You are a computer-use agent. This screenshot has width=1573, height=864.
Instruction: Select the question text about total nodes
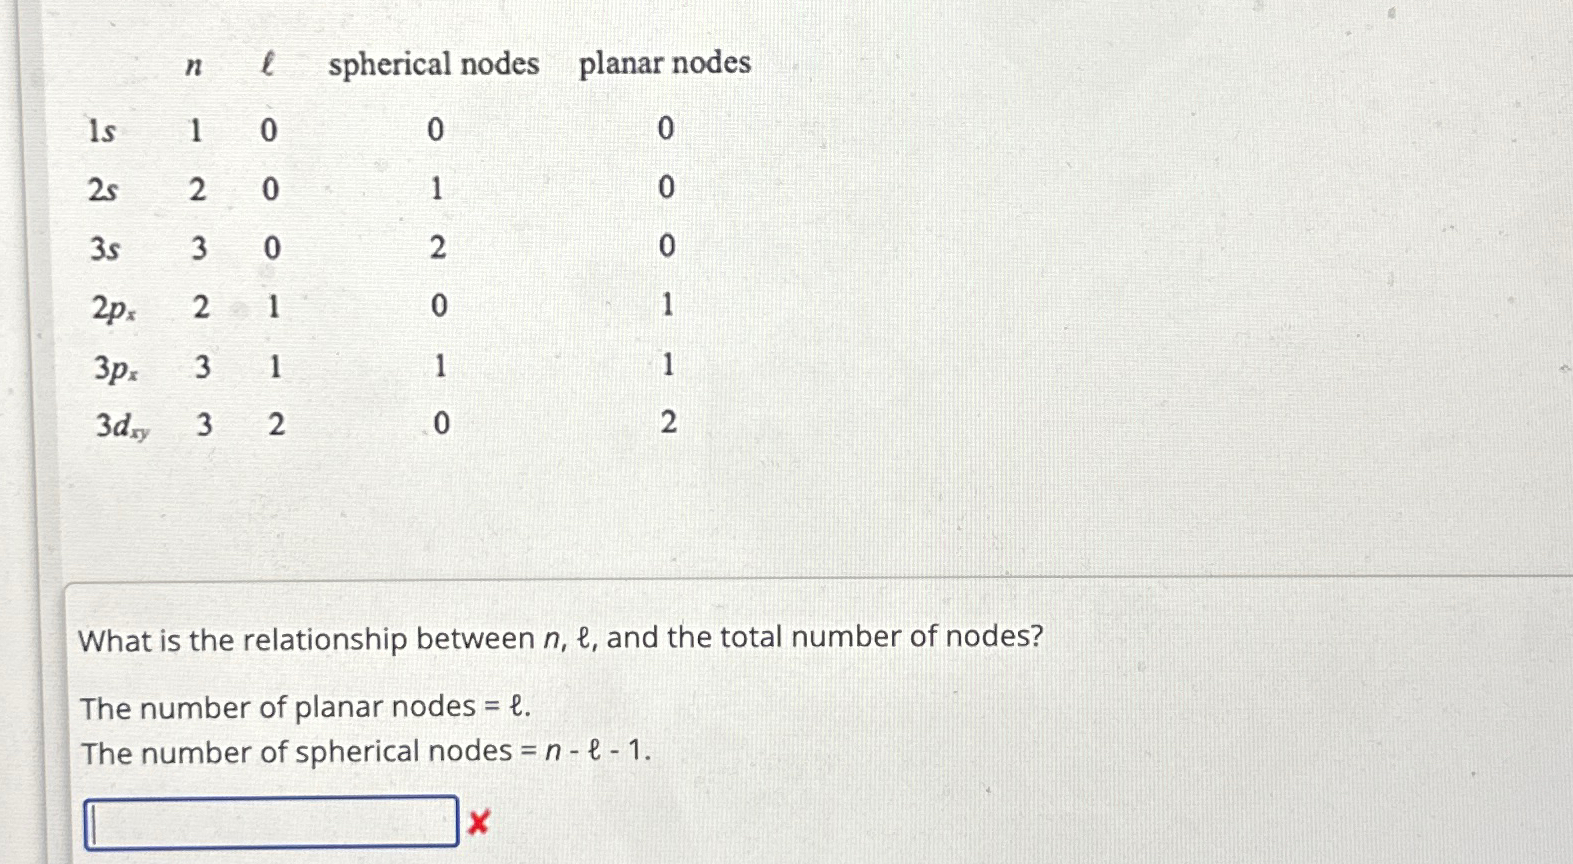coord(560,637)
